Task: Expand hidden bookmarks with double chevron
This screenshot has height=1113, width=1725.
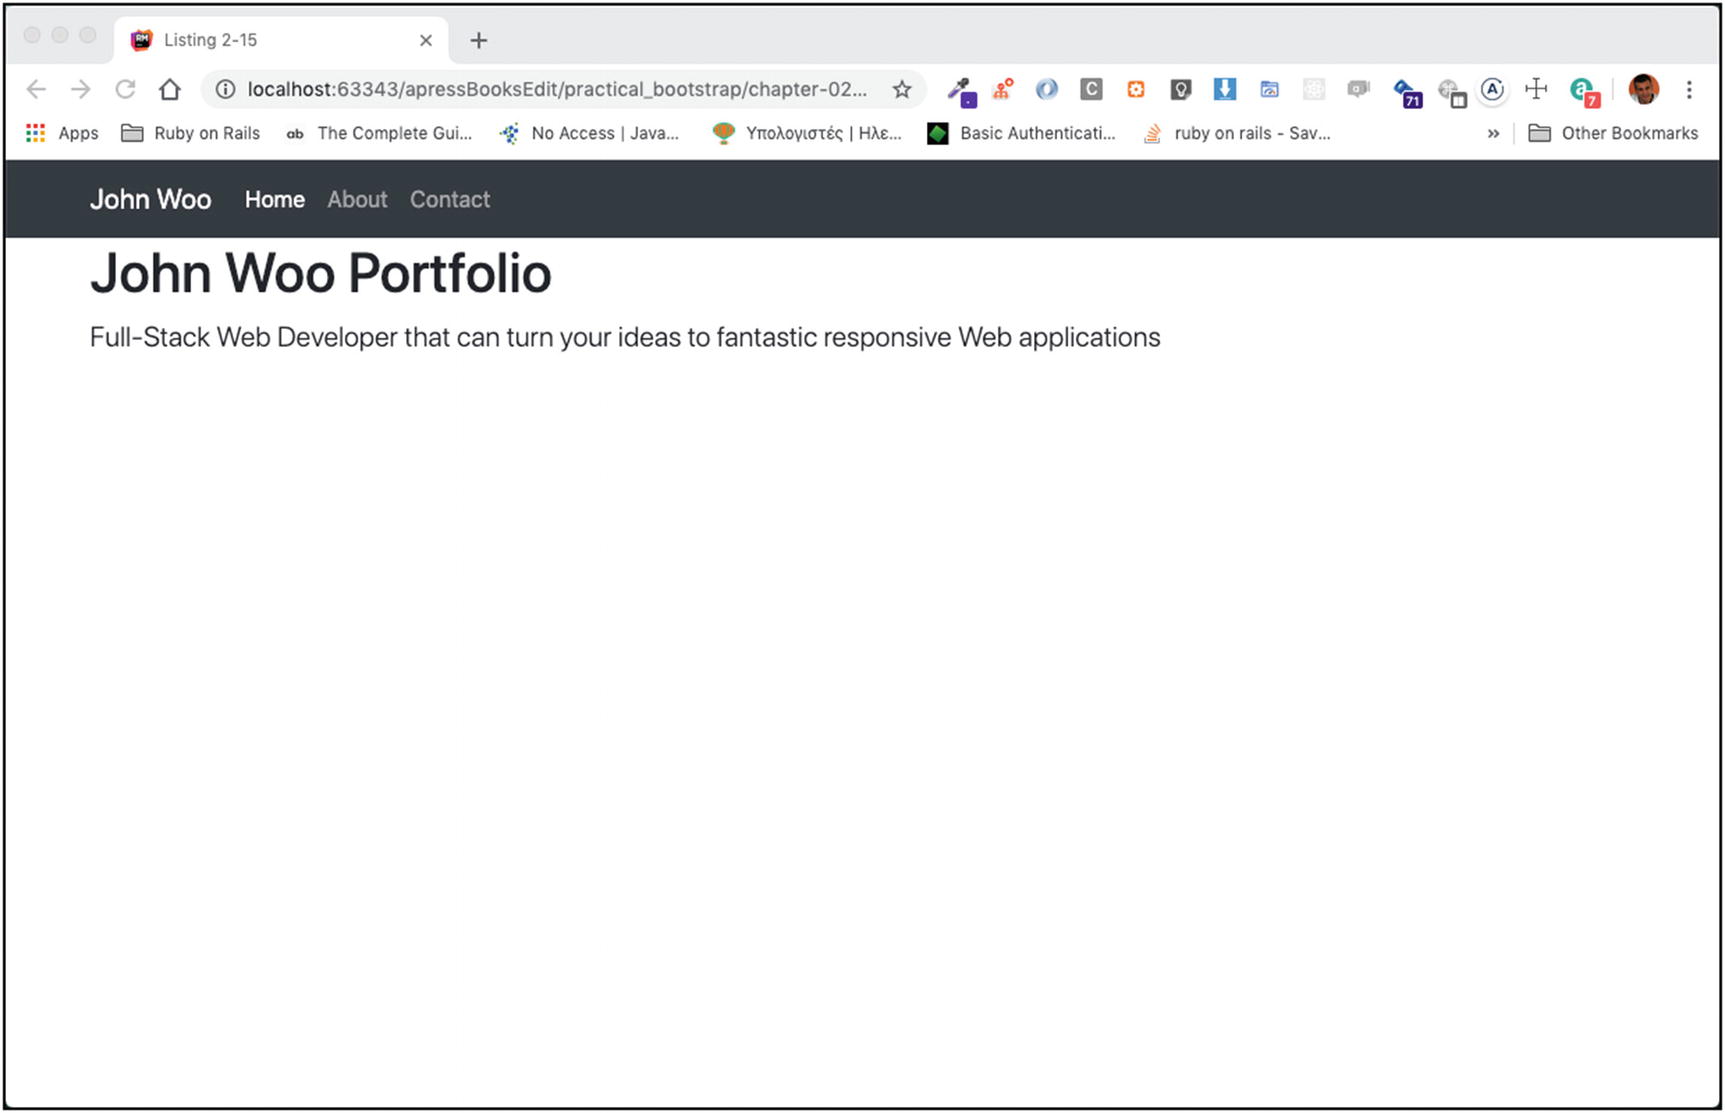Action: tap(1493, 133)
